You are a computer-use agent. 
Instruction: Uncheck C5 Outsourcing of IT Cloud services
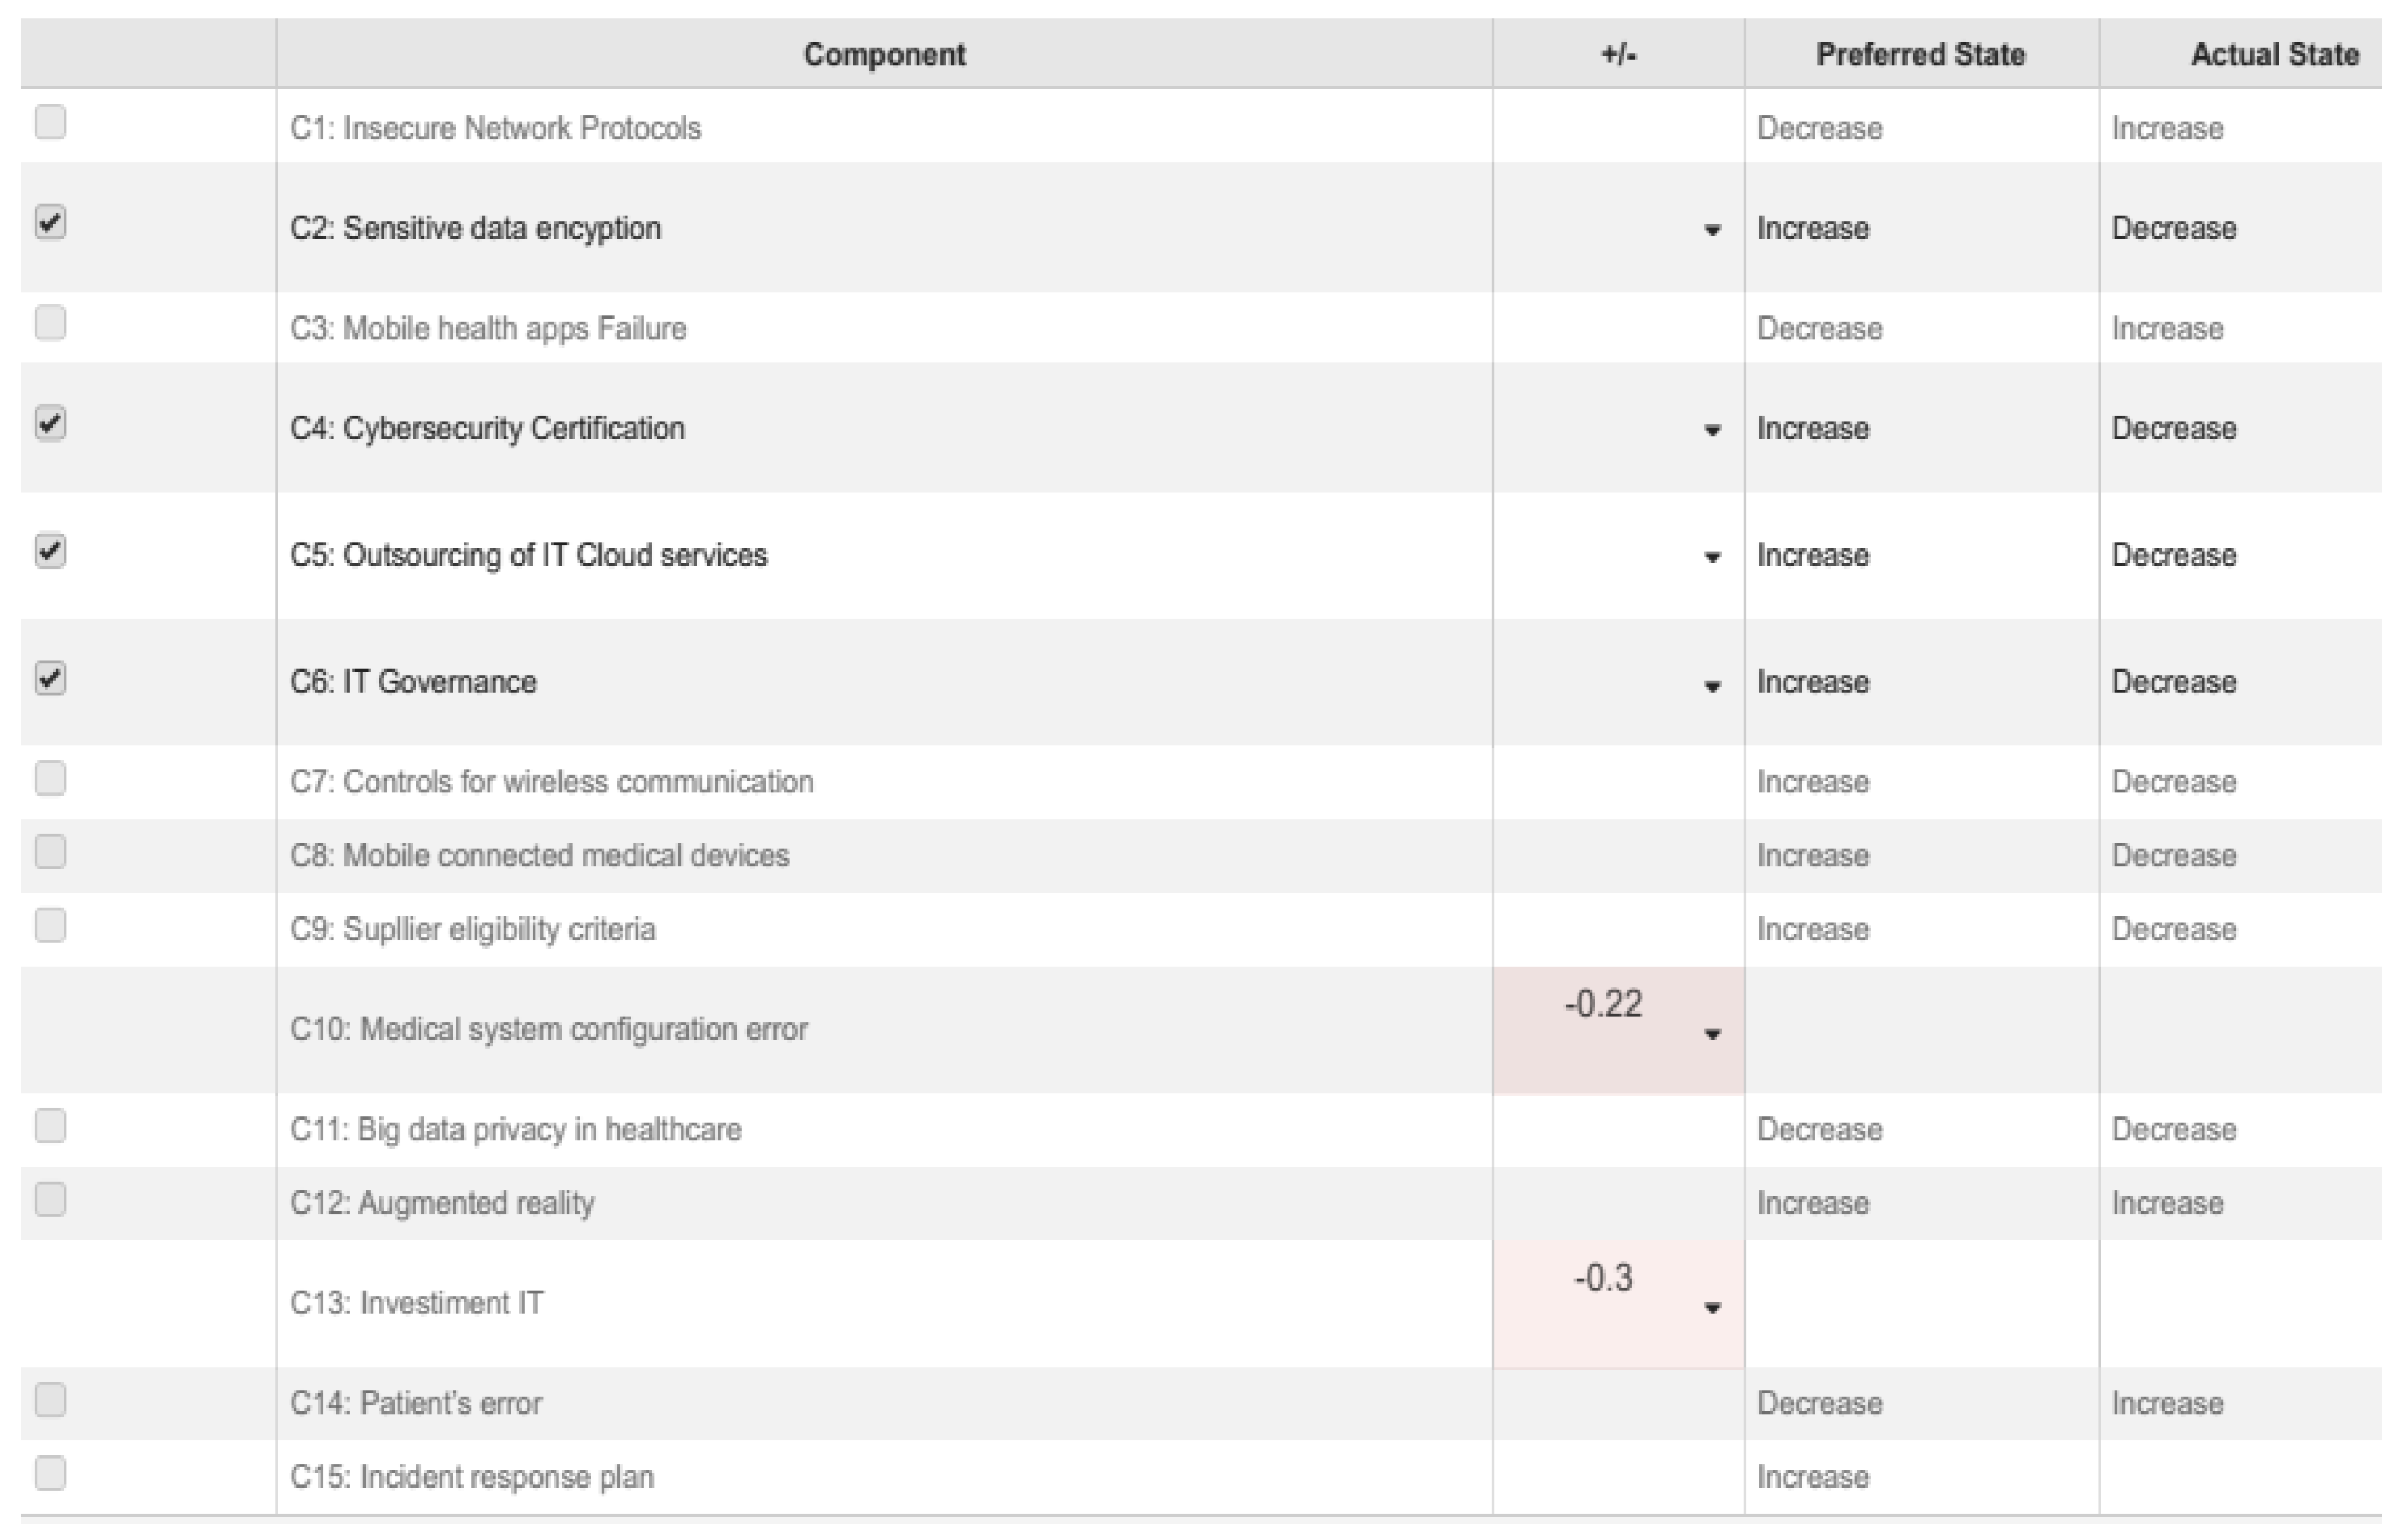click(50, 550)
